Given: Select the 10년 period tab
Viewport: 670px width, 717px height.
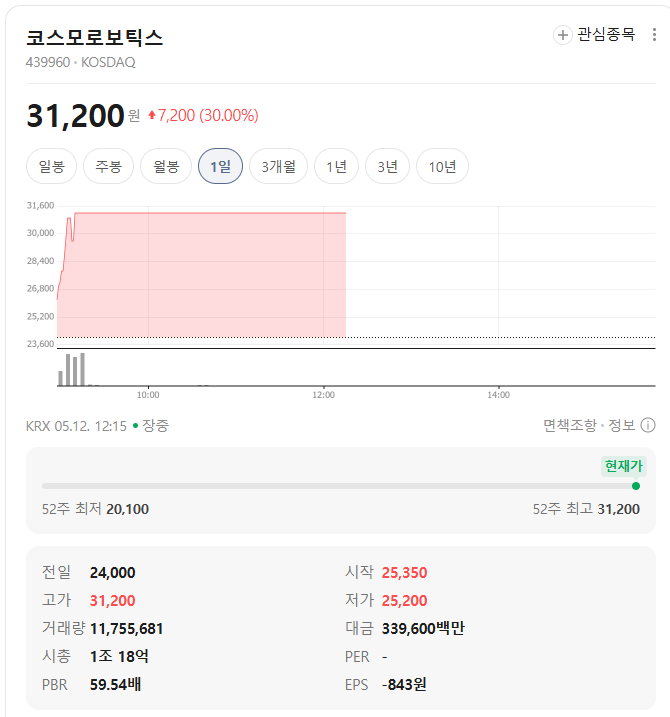Looking at the screenshot, I should point(442,166).
